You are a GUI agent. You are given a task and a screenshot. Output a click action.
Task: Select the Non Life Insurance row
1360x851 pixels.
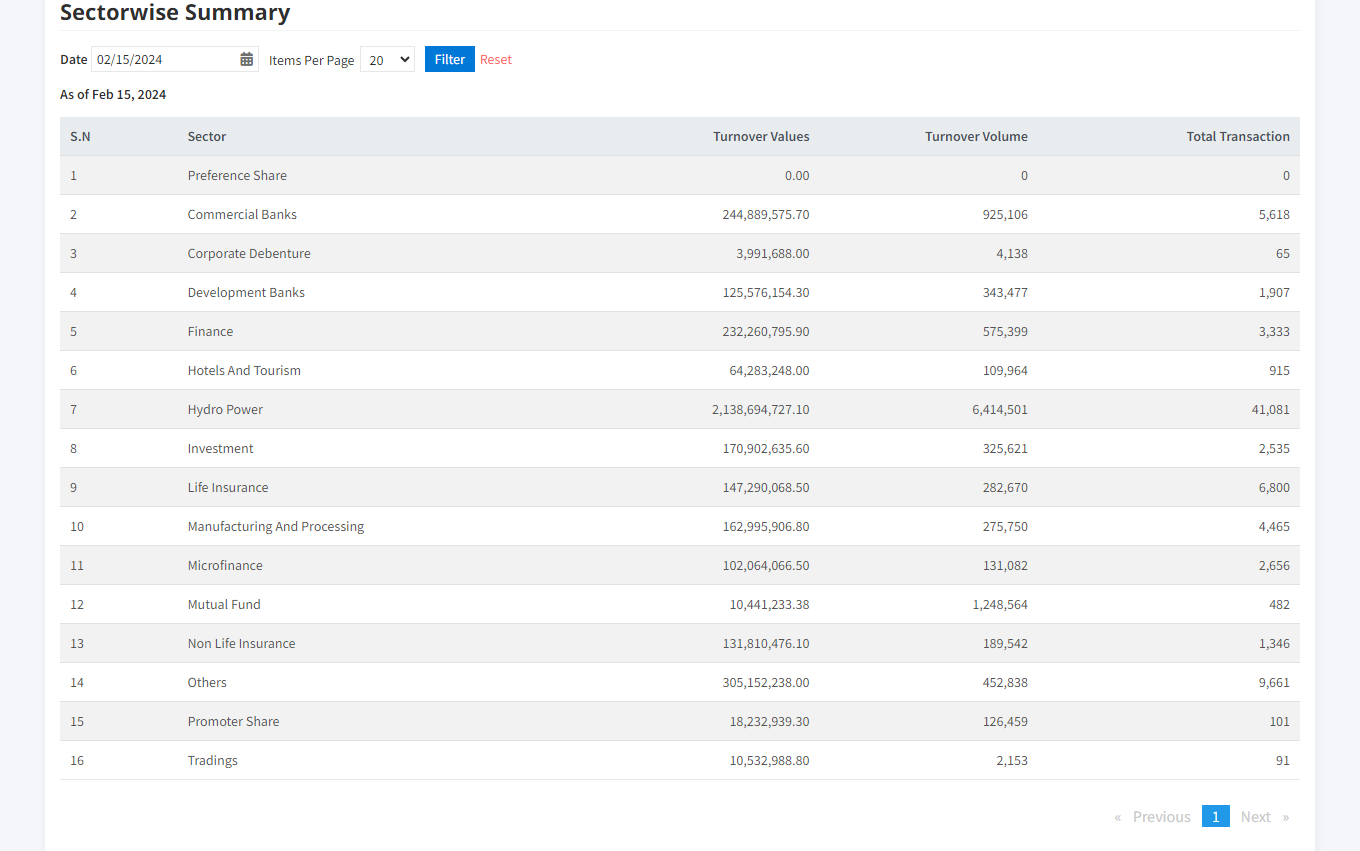(x=241, y=644)
